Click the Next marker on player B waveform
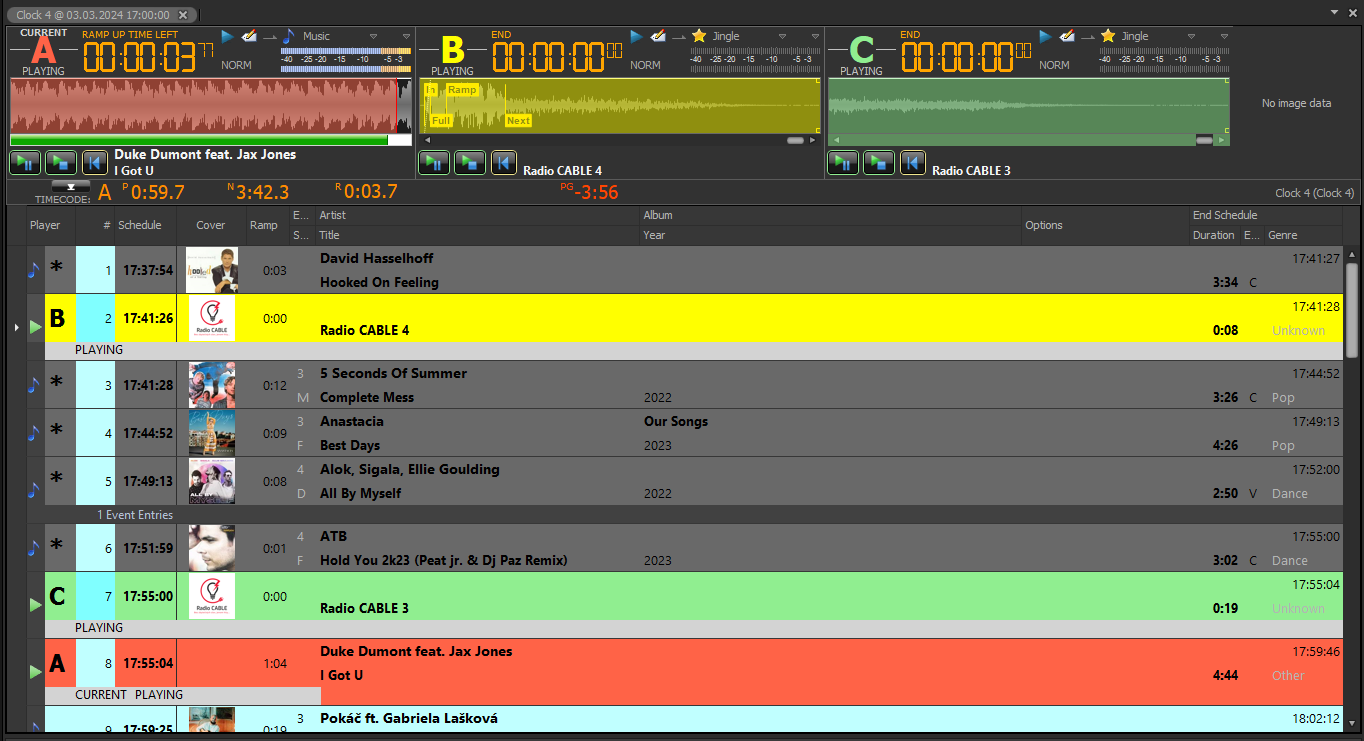The width and height of the screenshot is (1364, 741). tap(518, 121)
